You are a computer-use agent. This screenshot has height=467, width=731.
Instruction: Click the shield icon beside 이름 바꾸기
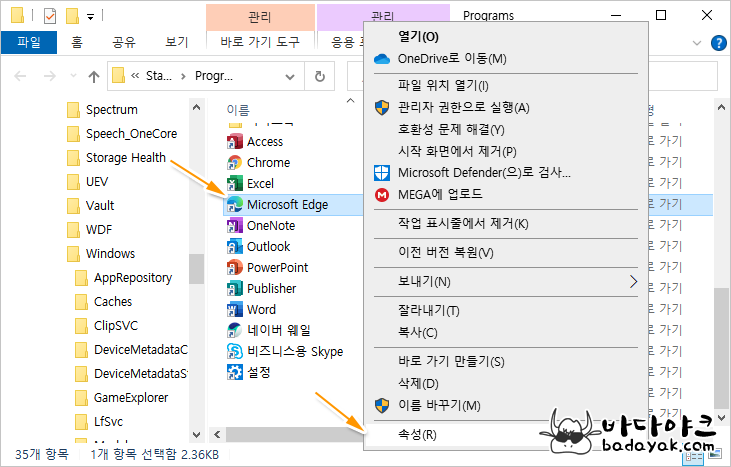pyautogui.click(x=382, y=405)
